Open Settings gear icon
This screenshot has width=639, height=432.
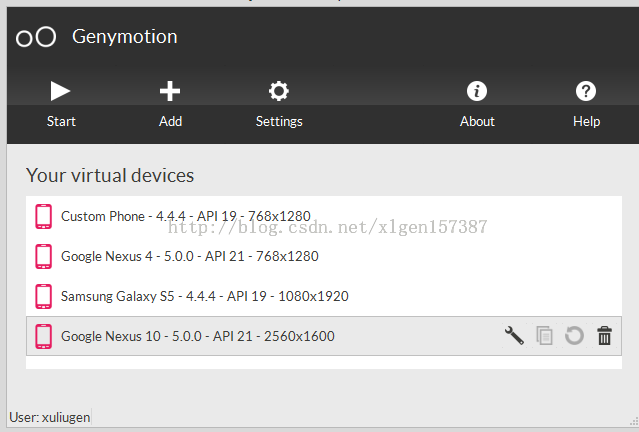click(279, 92)
